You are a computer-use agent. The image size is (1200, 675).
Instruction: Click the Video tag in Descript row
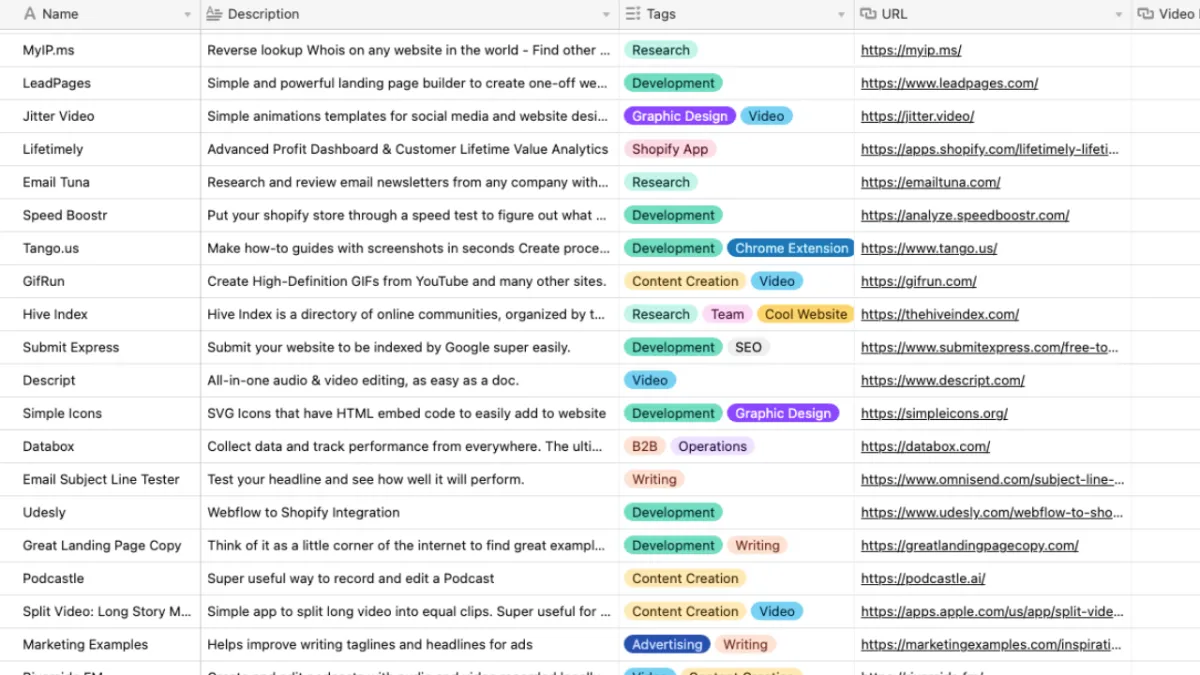(650, 380)
